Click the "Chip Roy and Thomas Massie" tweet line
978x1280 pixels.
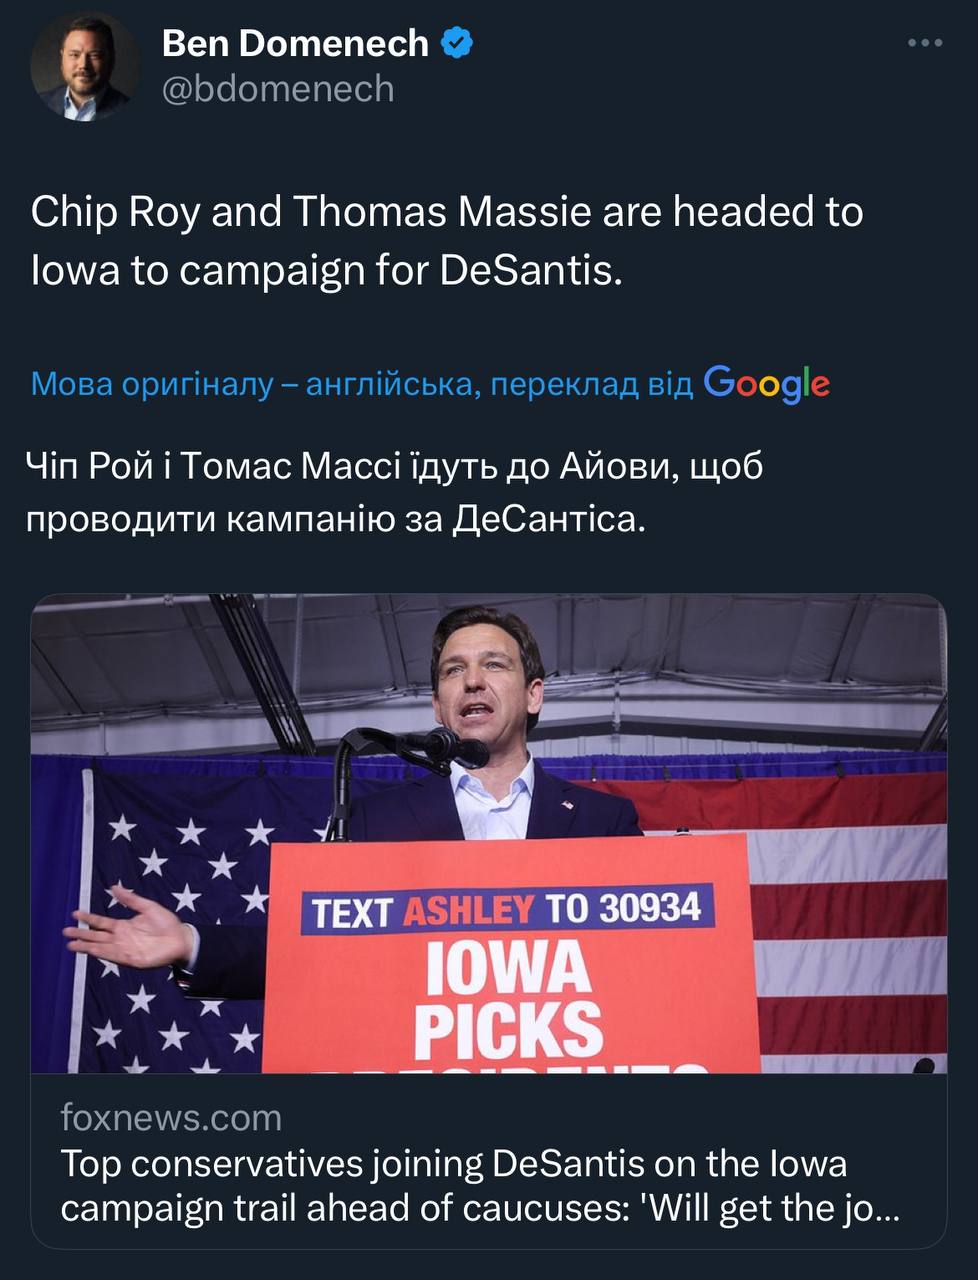coord(446,212)
